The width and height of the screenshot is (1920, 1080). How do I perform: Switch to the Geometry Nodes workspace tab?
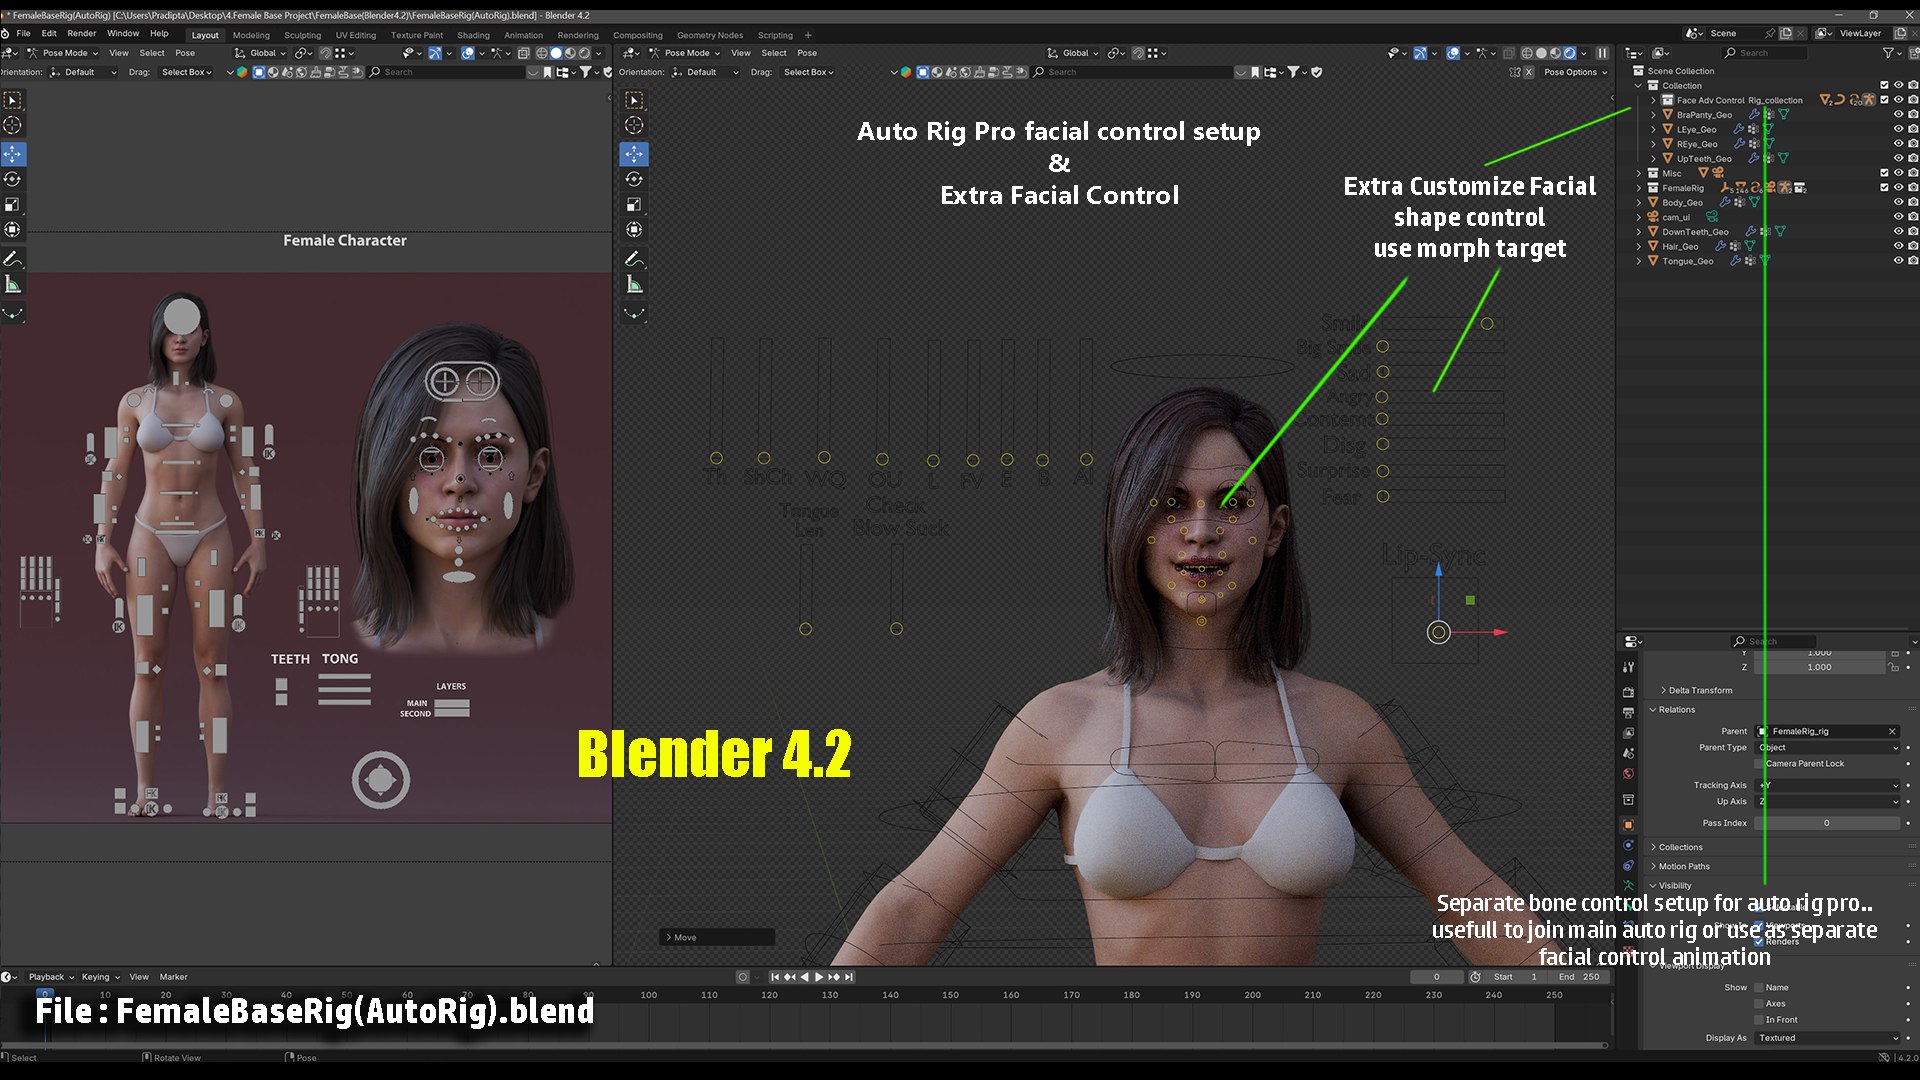tap(710, 35)
